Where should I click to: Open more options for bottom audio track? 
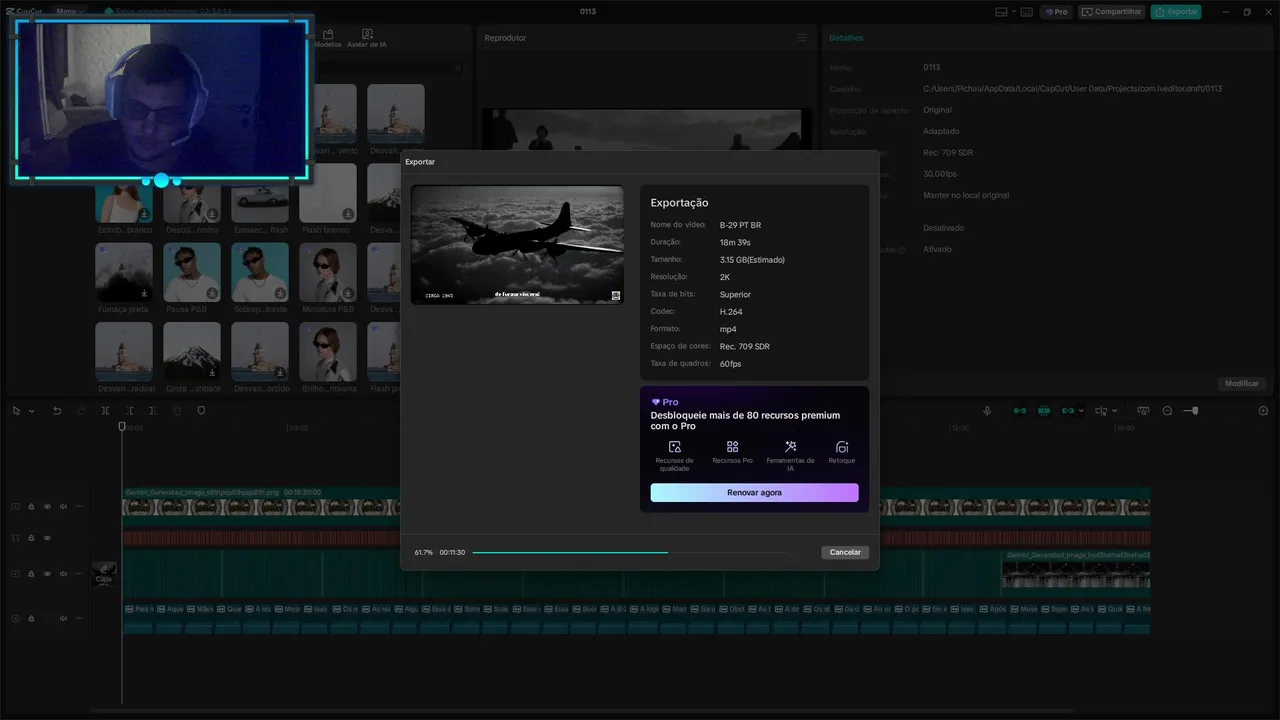[x=79, y=618]
